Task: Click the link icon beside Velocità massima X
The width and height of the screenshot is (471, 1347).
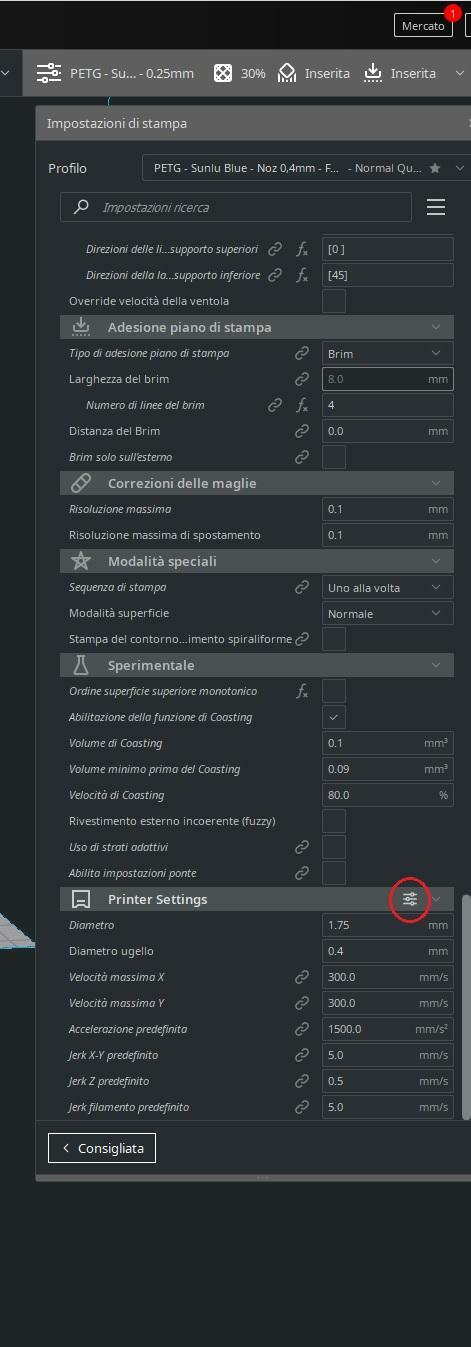Action: pos(302,977)
